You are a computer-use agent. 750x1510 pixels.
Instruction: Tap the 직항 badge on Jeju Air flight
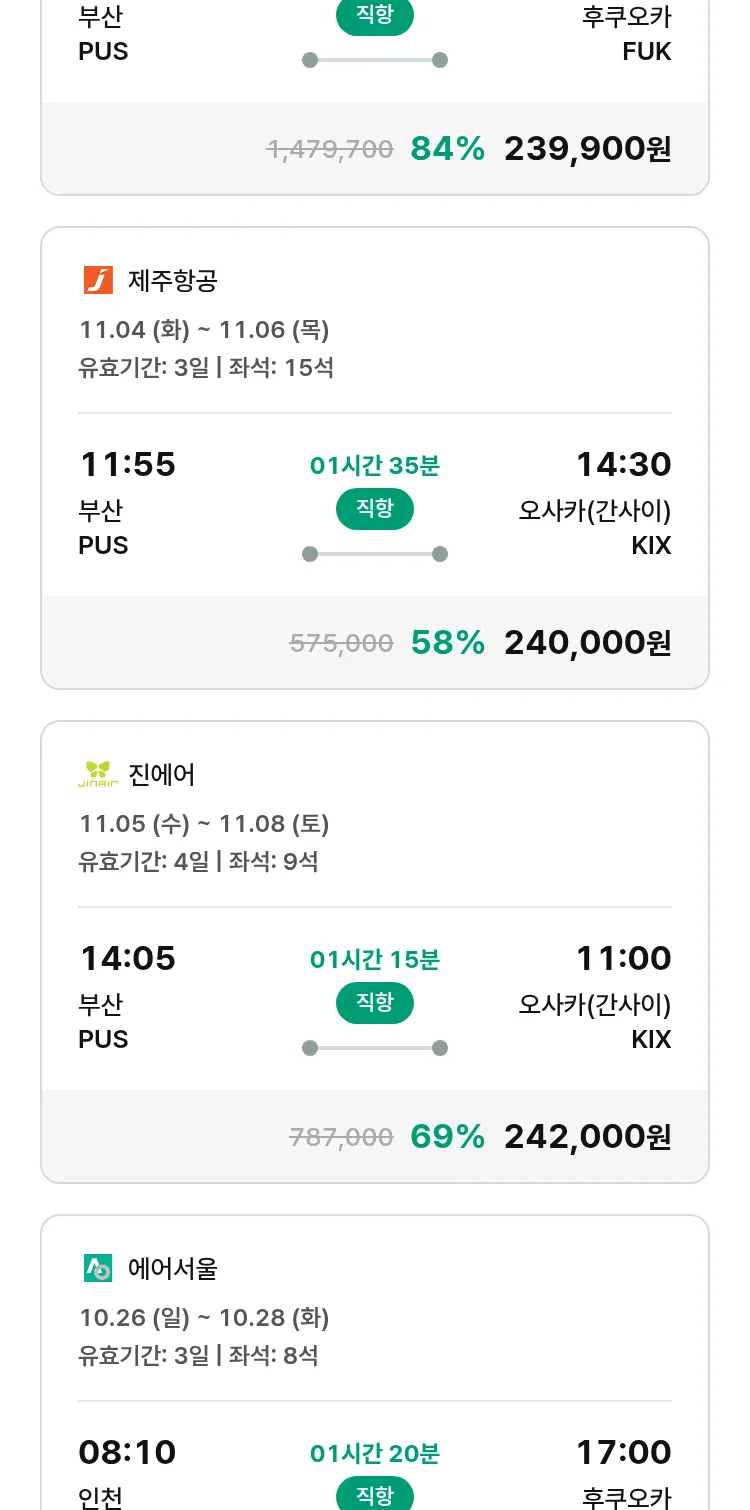(375, 509)
